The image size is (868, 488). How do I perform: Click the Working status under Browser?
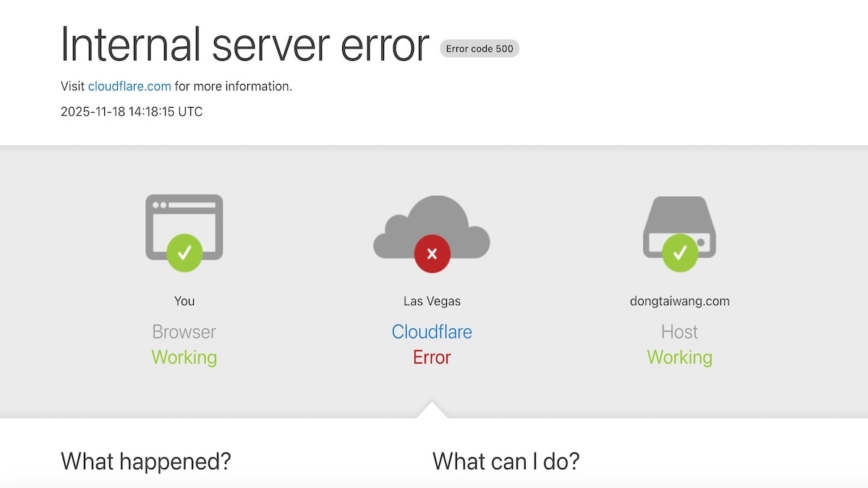(184, 357)
